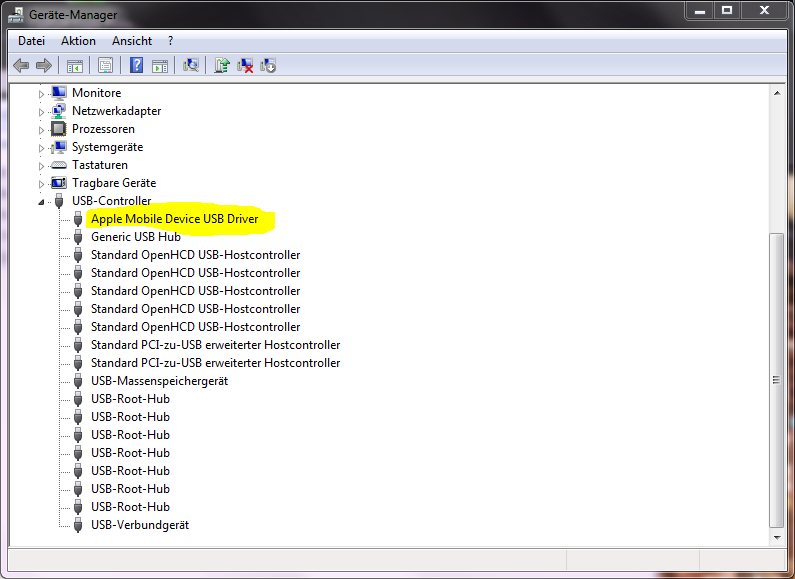This screenshot has height=579, width=795.
Task: Click the Systemgeräte category icon
Action: pyautogui.click(x=59, y=147)
